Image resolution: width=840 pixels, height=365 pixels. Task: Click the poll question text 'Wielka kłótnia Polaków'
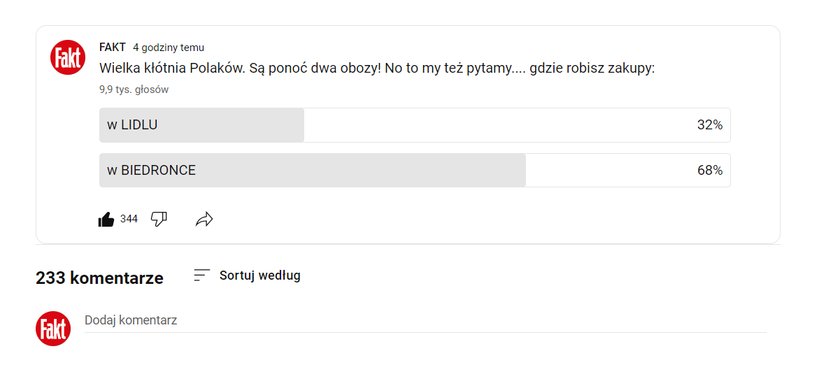coord(172,69)
